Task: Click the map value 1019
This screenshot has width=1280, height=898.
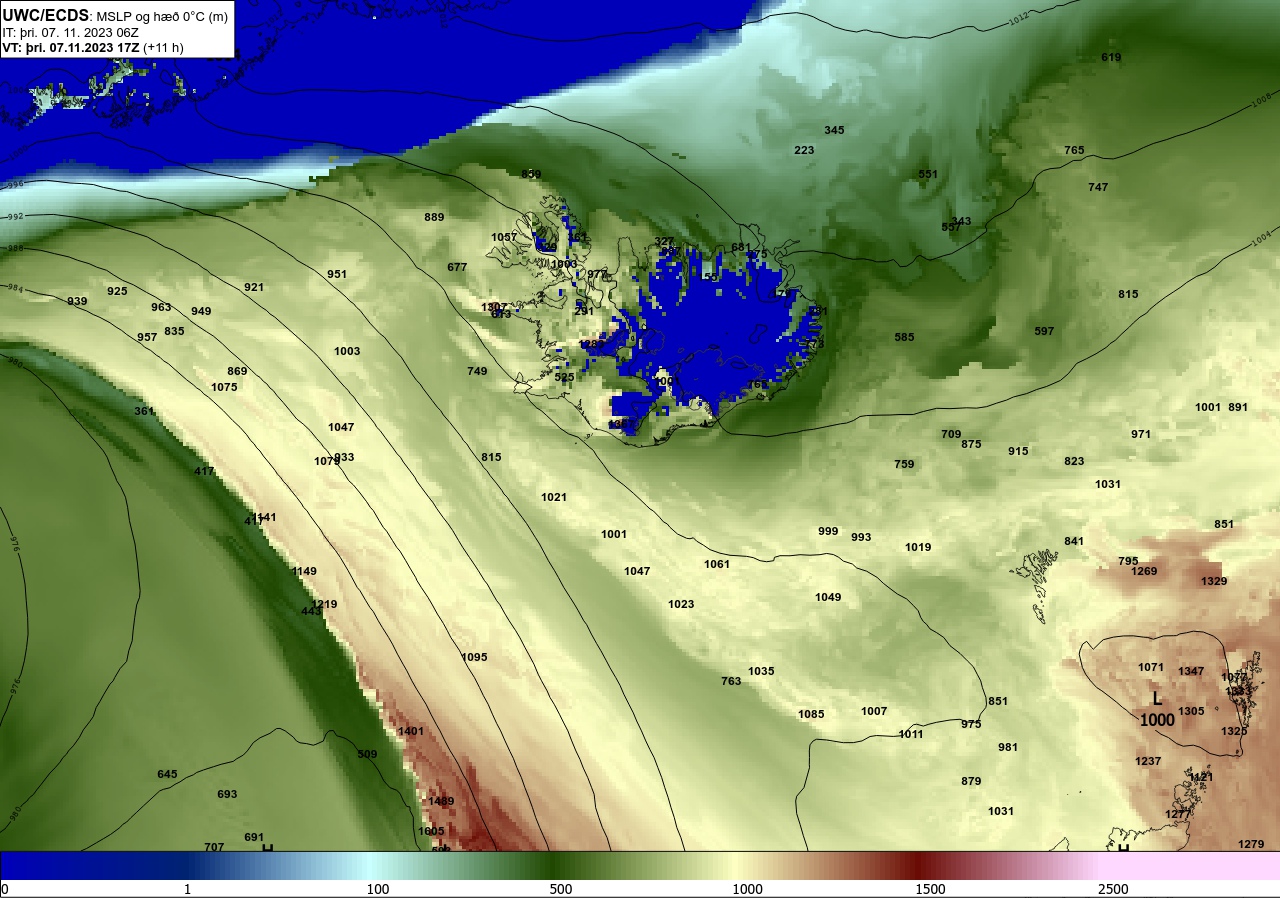Action: pos(918,547)
